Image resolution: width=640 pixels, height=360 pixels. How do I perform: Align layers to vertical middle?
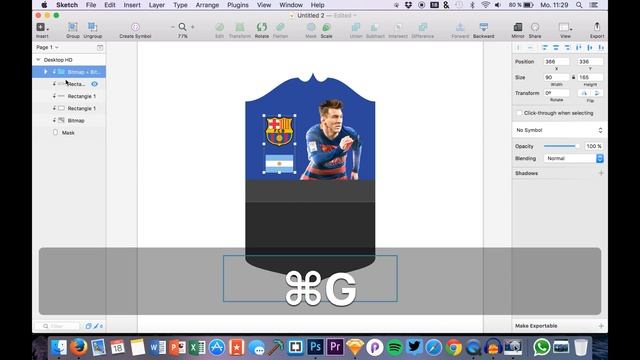[x=590, y=48]
